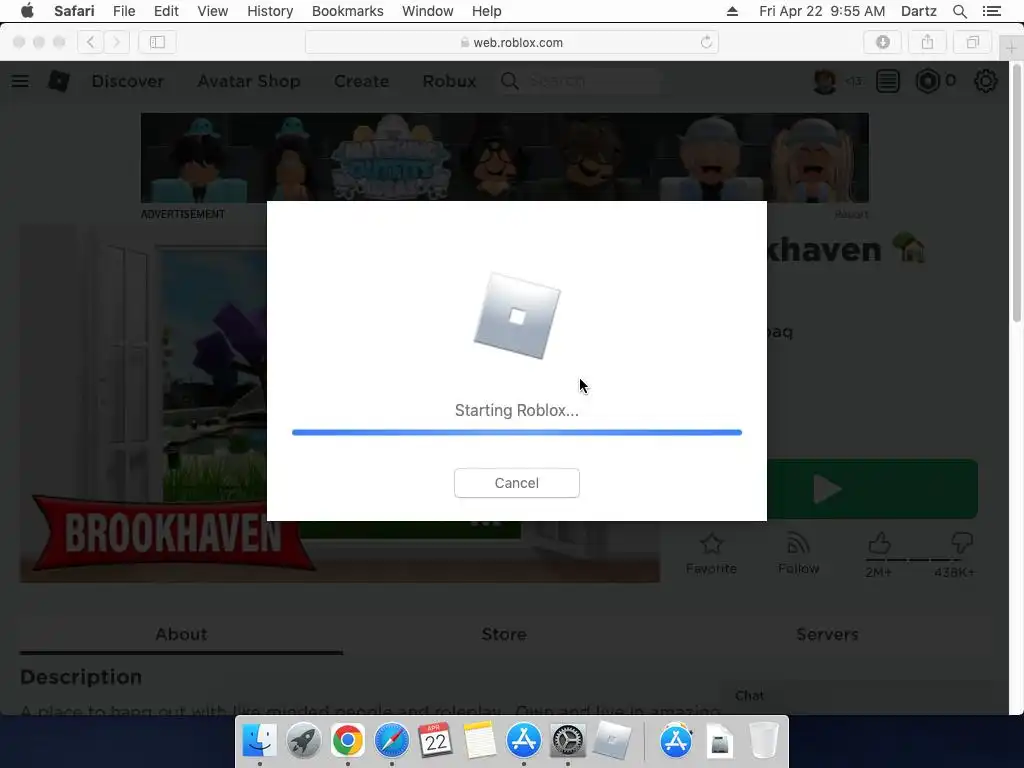1024x768 pixels.
Task: Click the Roblox logo in the loading dialog
Action: [x=517, y=316]
